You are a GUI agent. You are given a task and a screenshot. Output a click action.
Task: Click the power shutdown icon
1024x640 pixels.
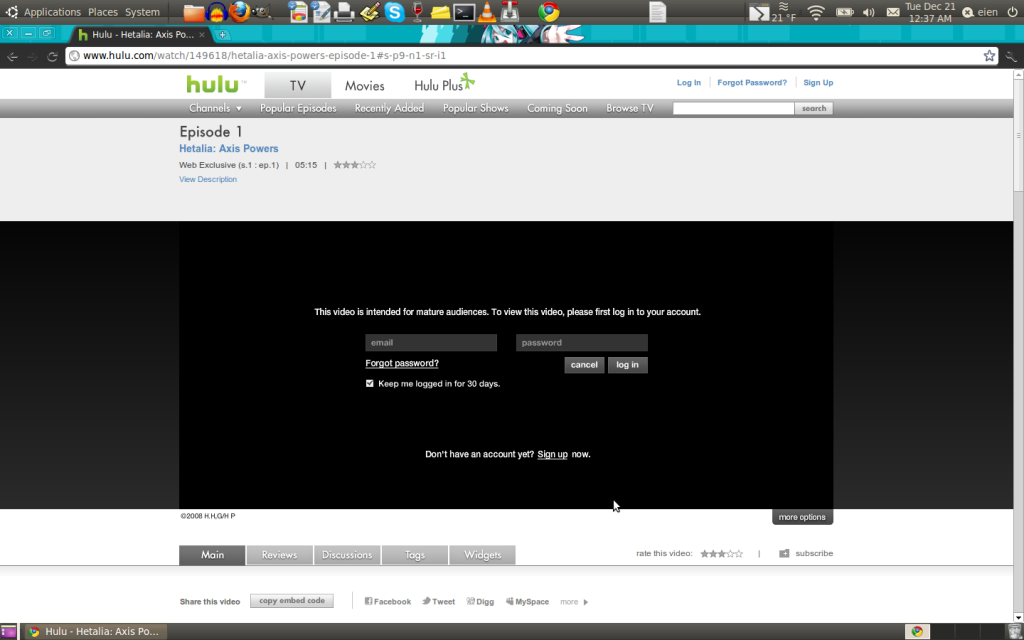point(1012,12)
